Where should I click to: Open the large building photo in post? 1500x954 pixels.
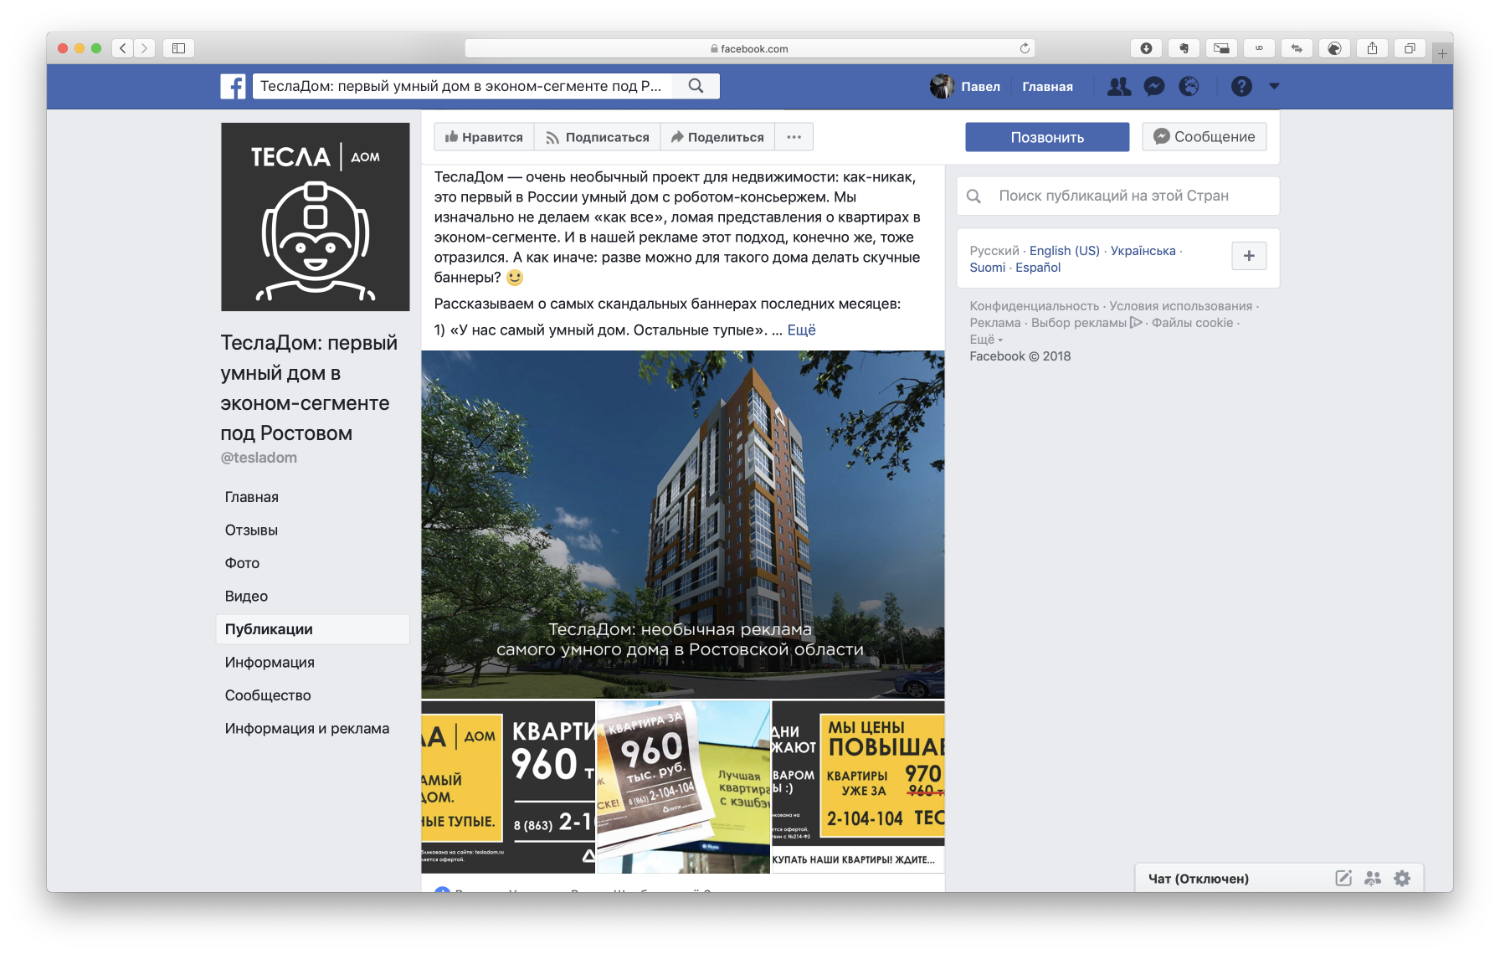pyautogui.click(x=683, y=524)
